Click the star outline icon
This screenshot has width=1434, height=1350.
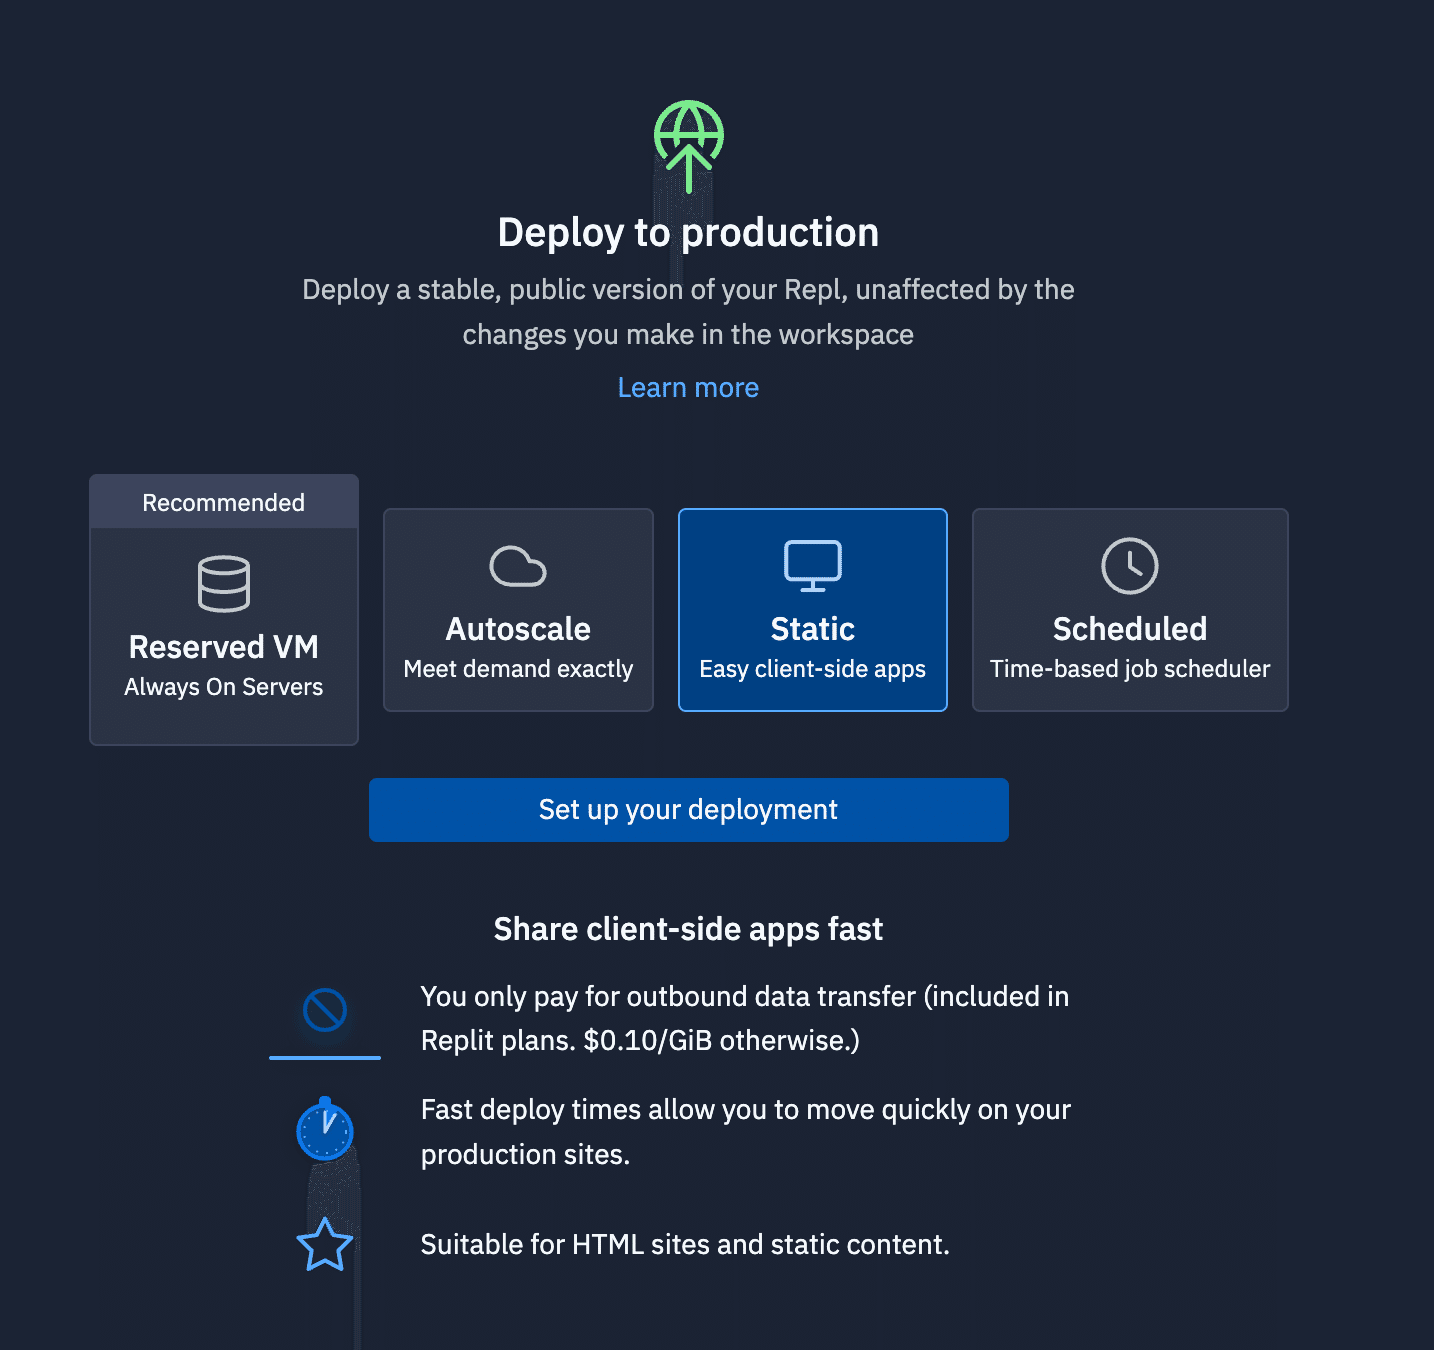click(x=325, y=1245)
